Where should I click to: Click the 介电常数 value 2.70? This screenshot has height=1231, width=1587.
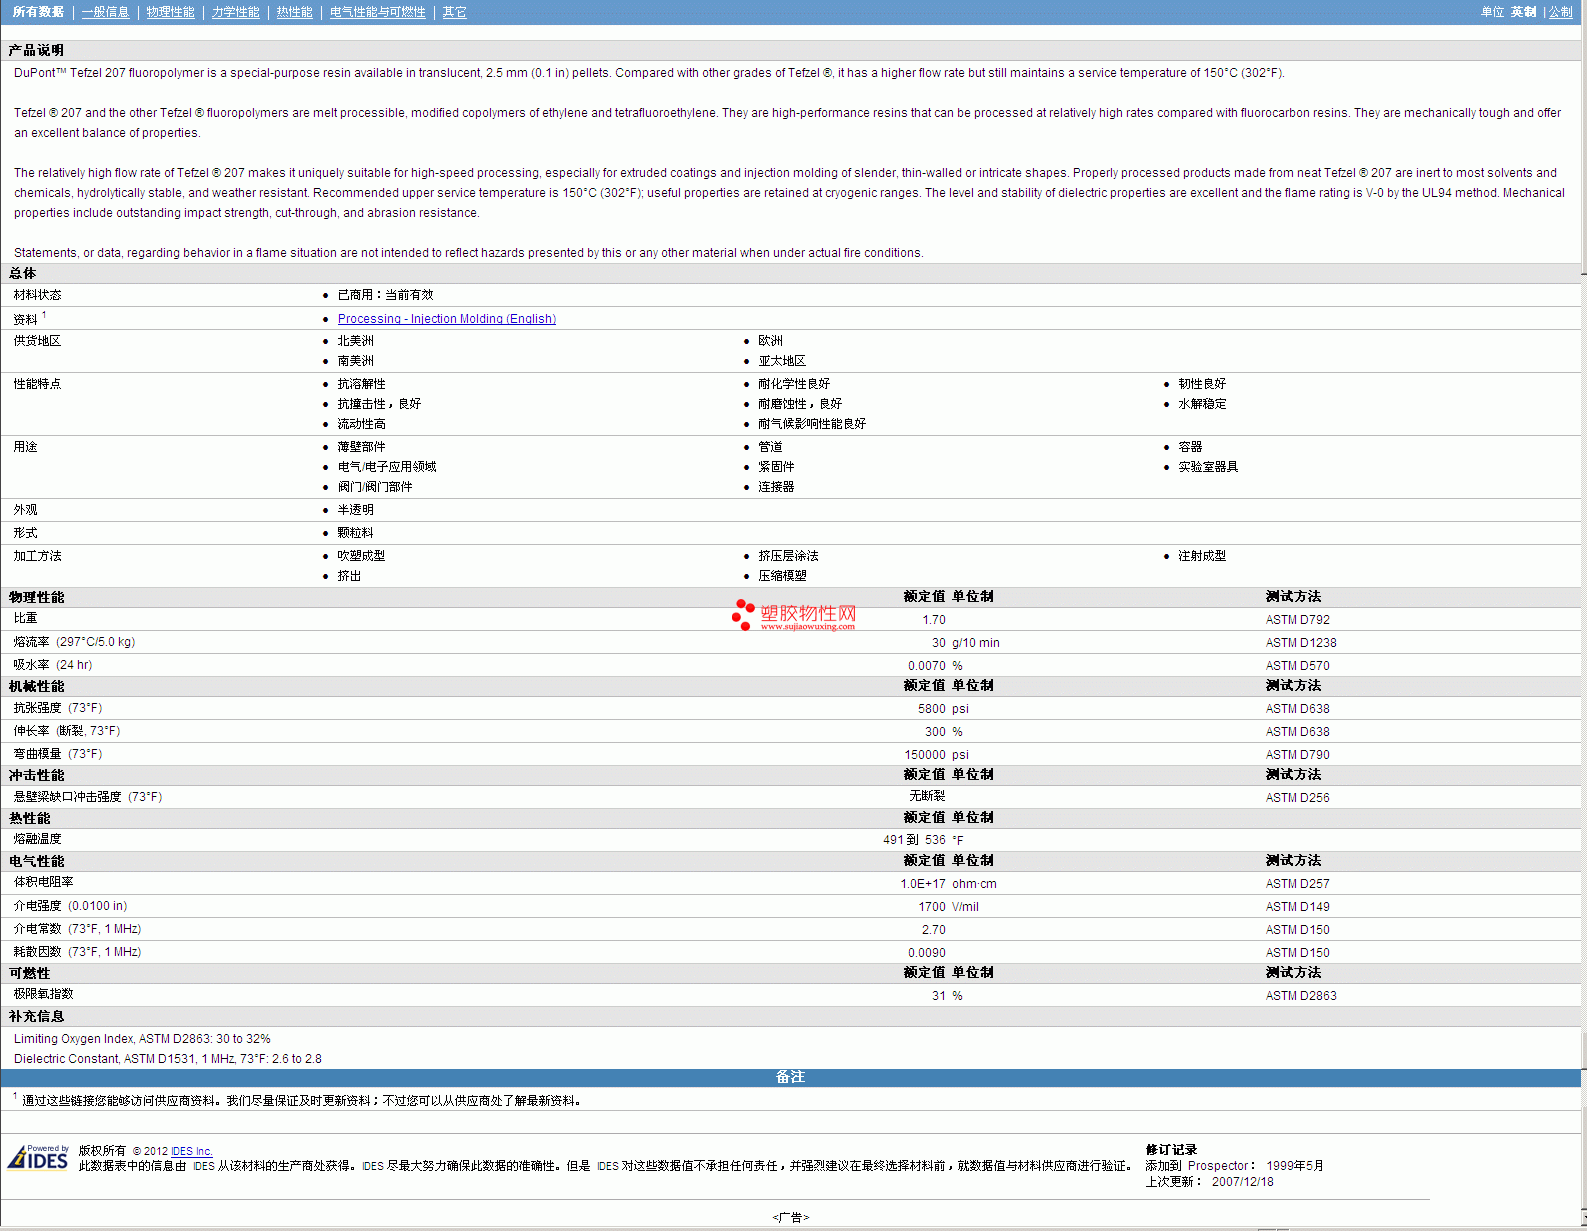[934, 930]
